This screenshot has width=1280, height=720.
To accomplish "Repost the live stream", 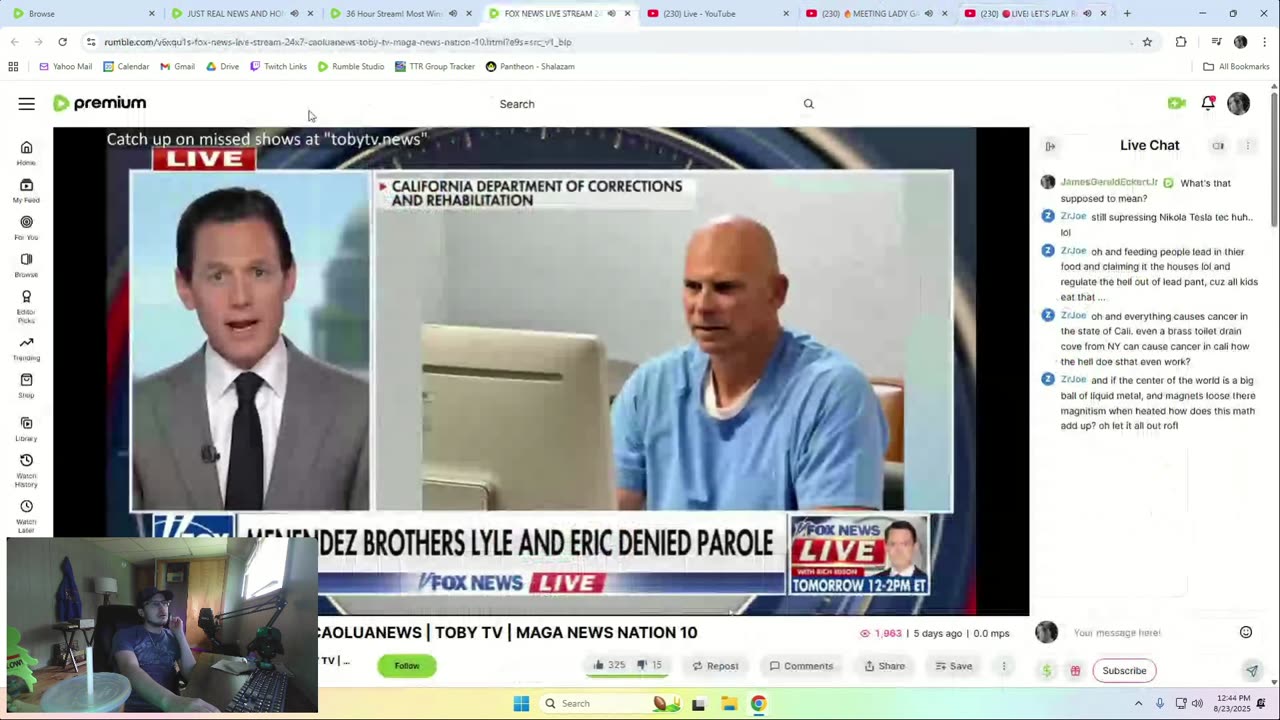I will 715,666.
